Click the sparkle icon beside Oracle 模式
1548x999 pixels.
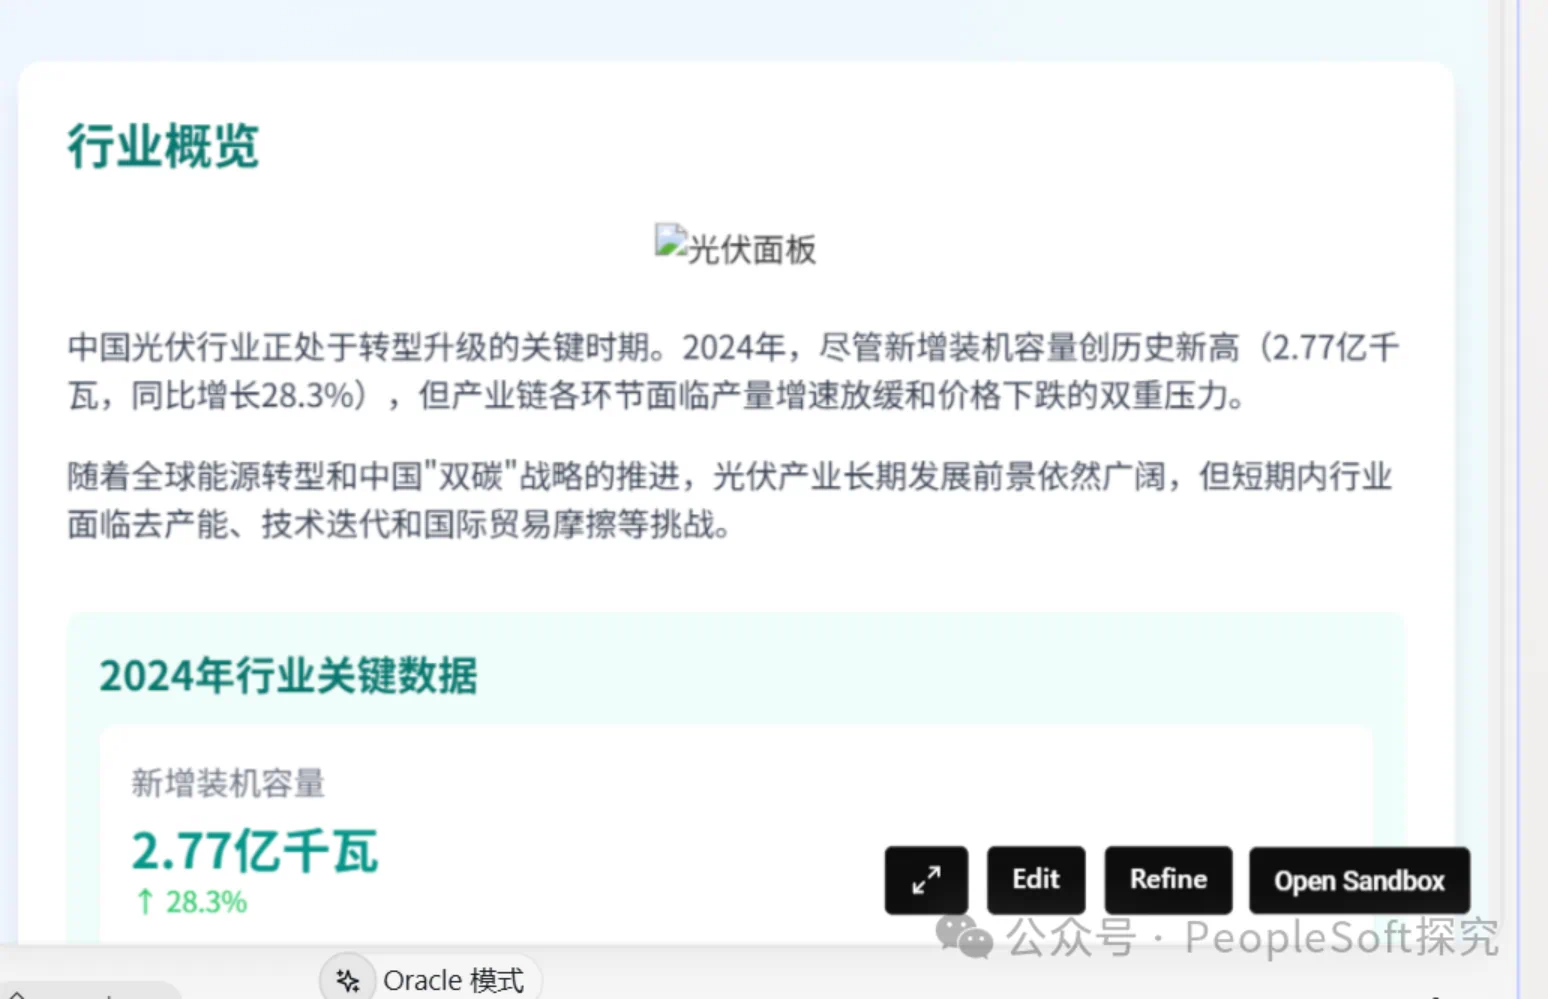(348, 981)
